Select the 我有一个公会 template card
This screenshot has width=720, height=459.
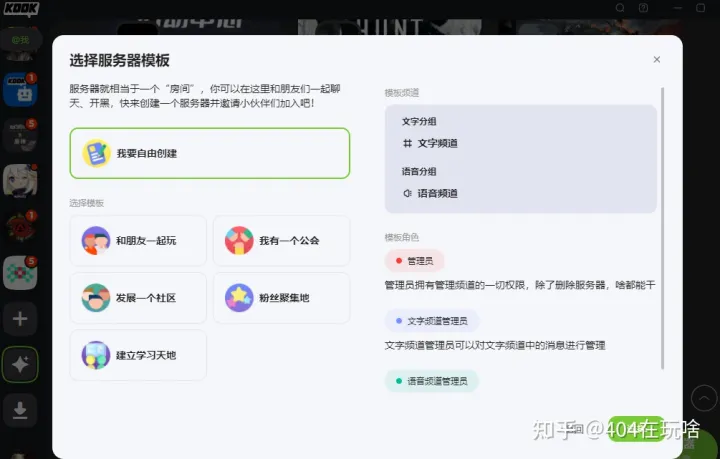[281, 241]
